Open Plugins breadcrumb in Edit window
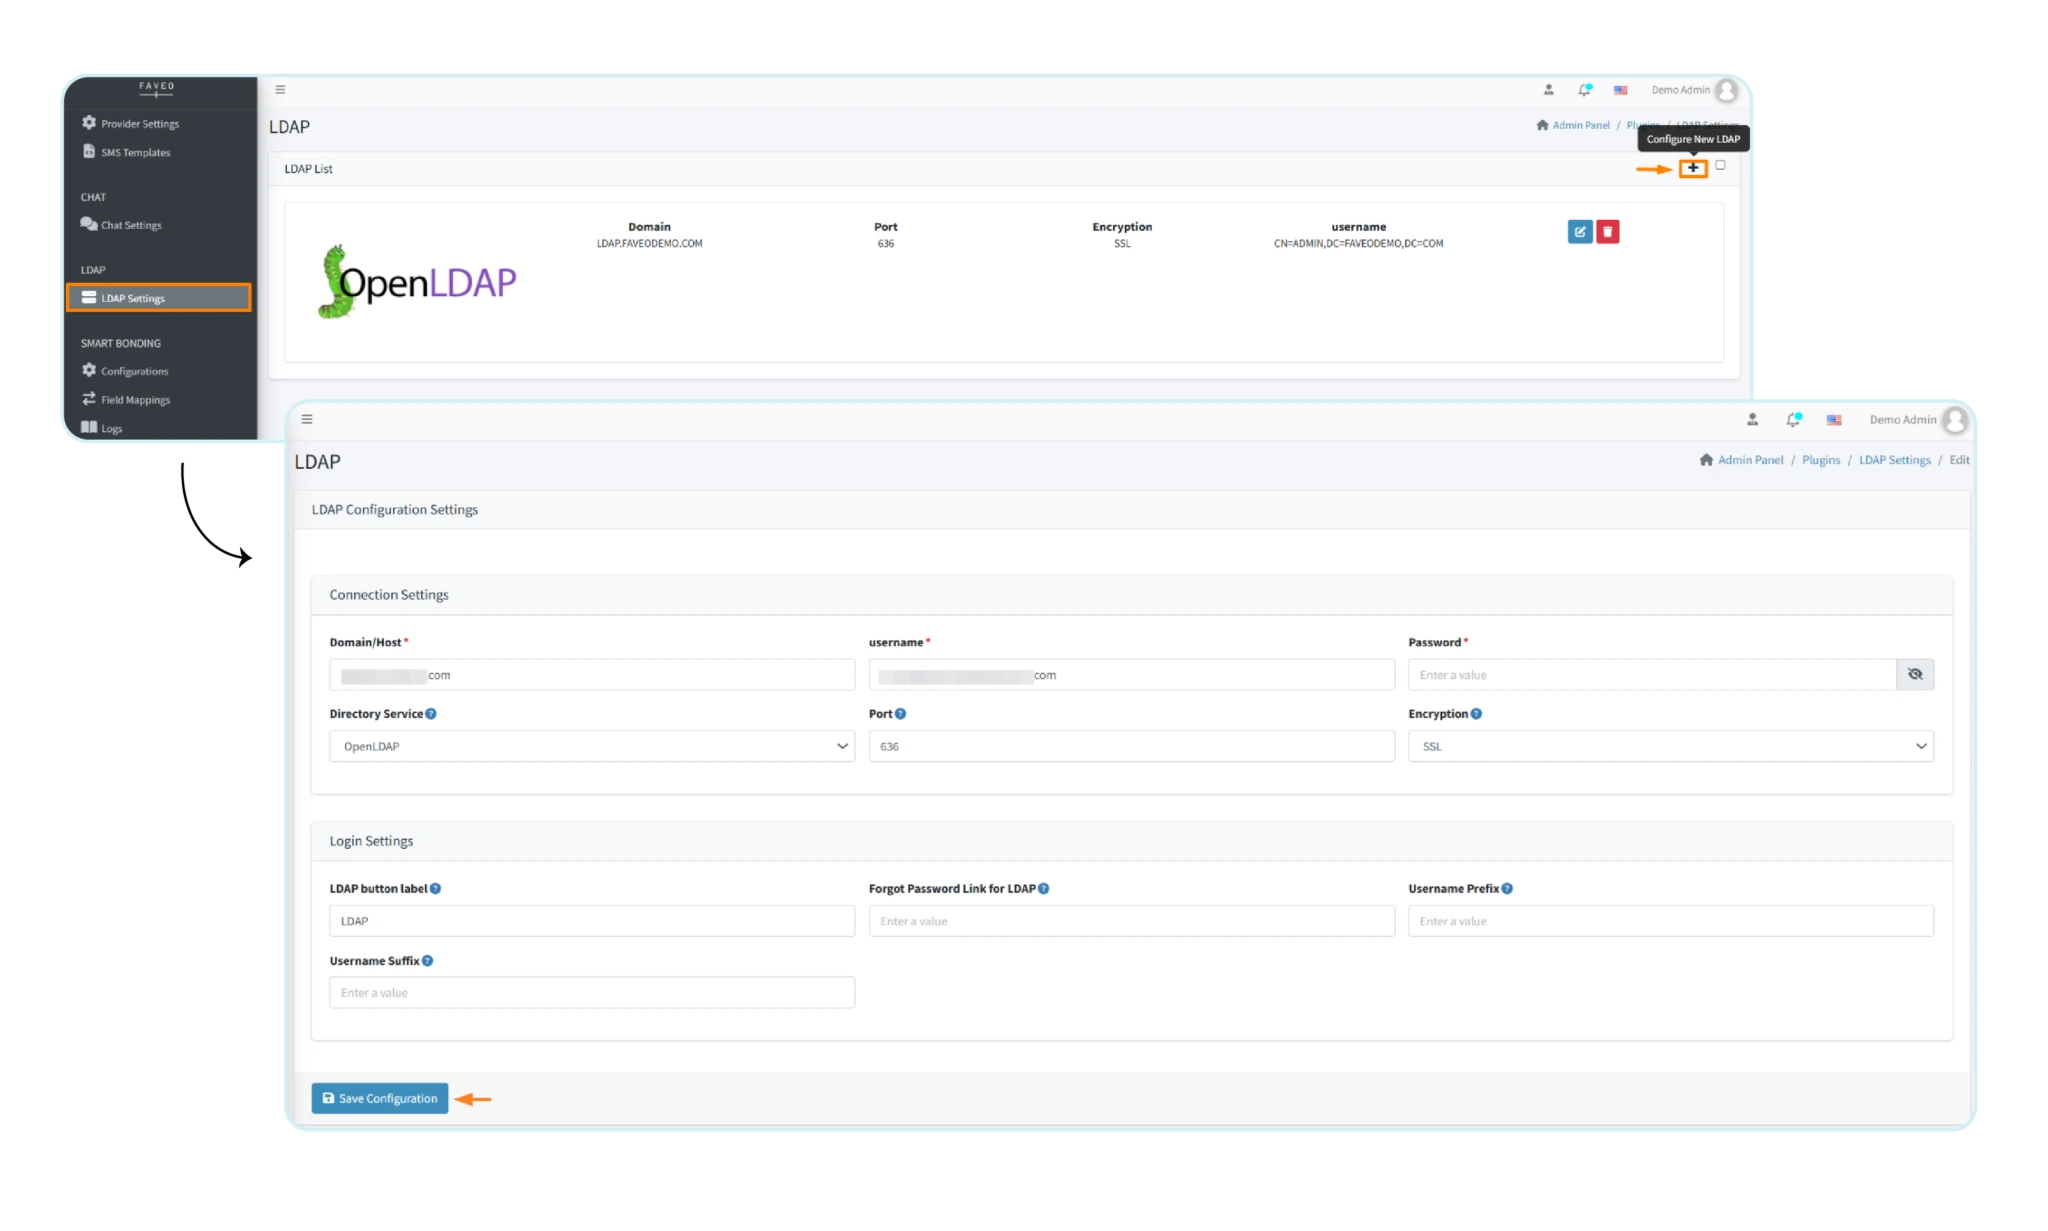2048x1231 pixels. (1821, 460)
